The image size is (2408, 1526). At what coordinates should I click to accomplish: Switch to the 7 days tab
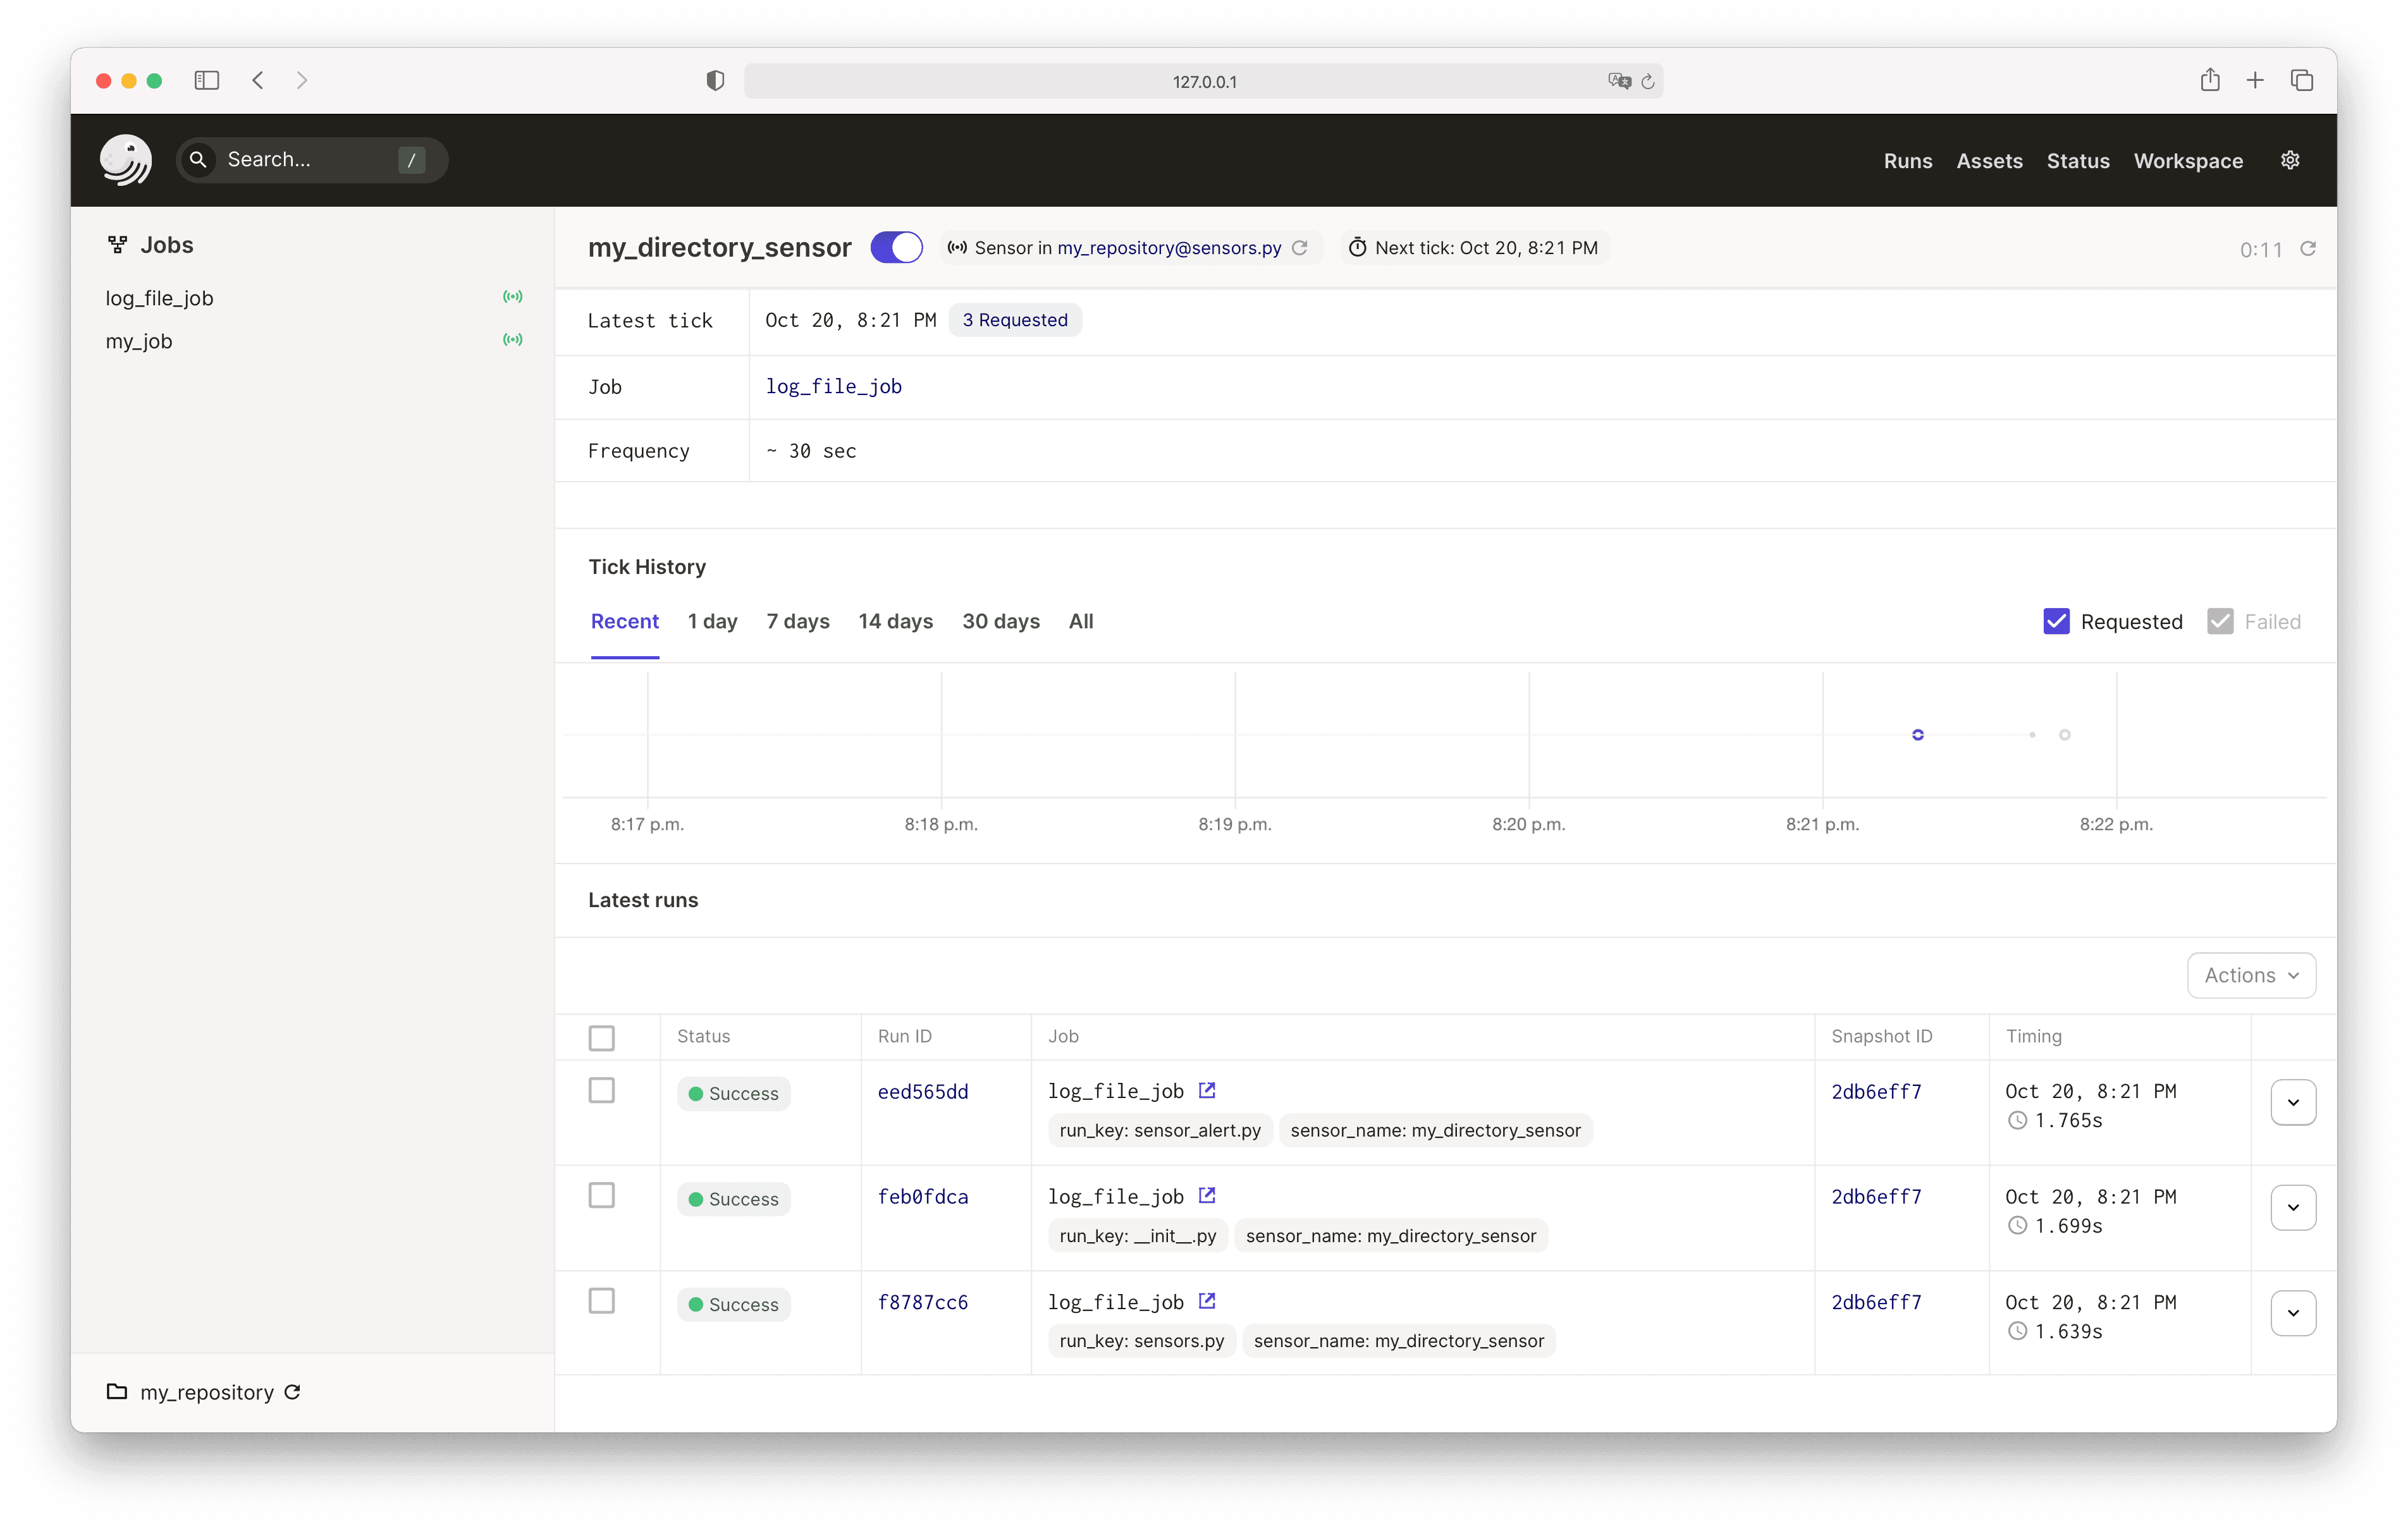click(797, 621)
